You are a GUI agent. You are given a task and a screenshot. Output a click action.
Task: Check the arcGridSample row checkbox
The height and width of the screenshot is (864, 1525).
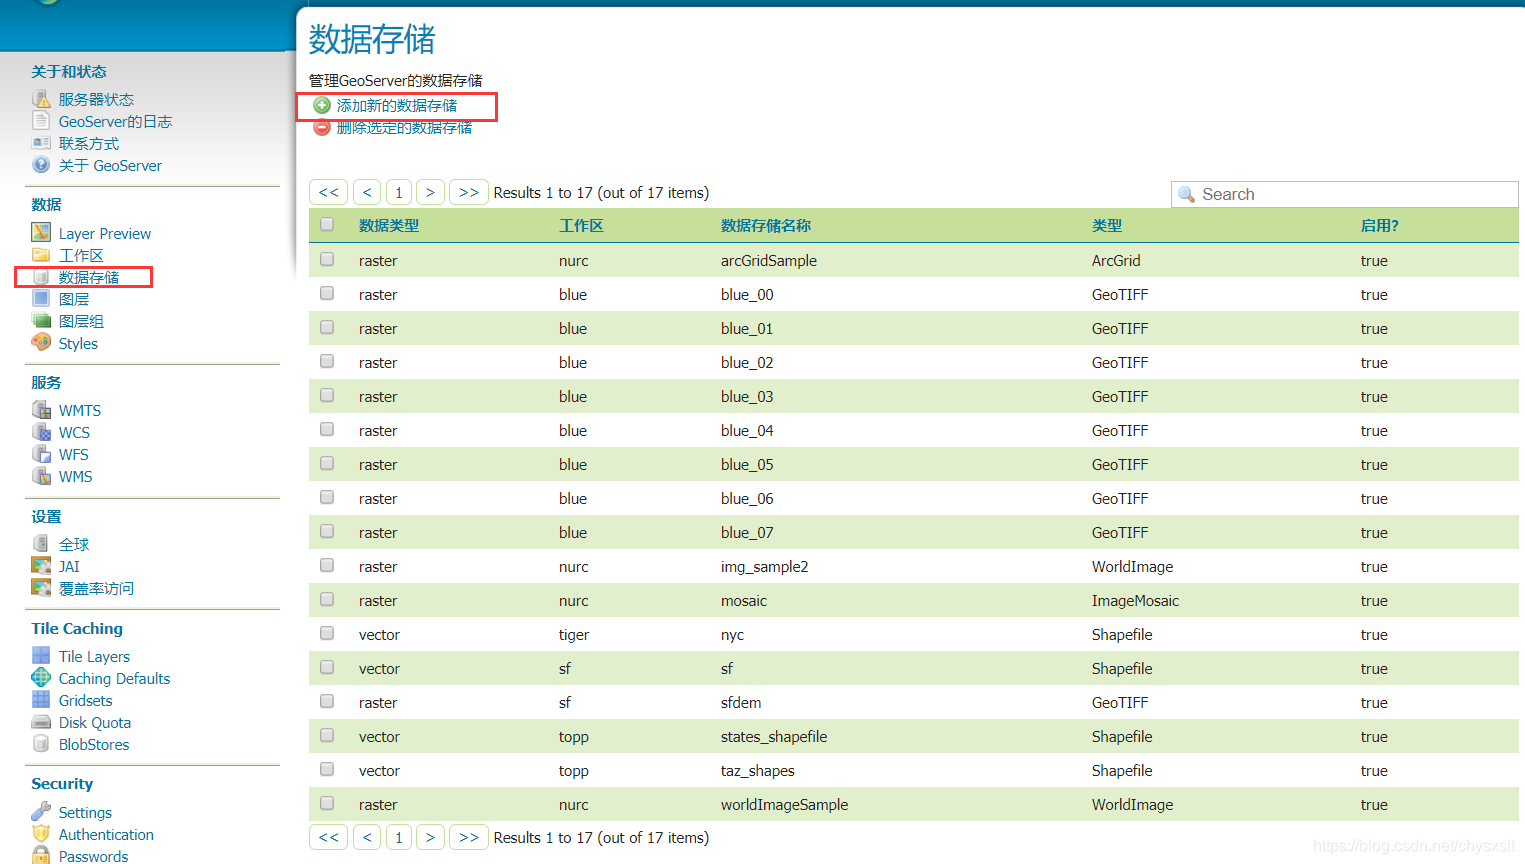click(327, 259)
